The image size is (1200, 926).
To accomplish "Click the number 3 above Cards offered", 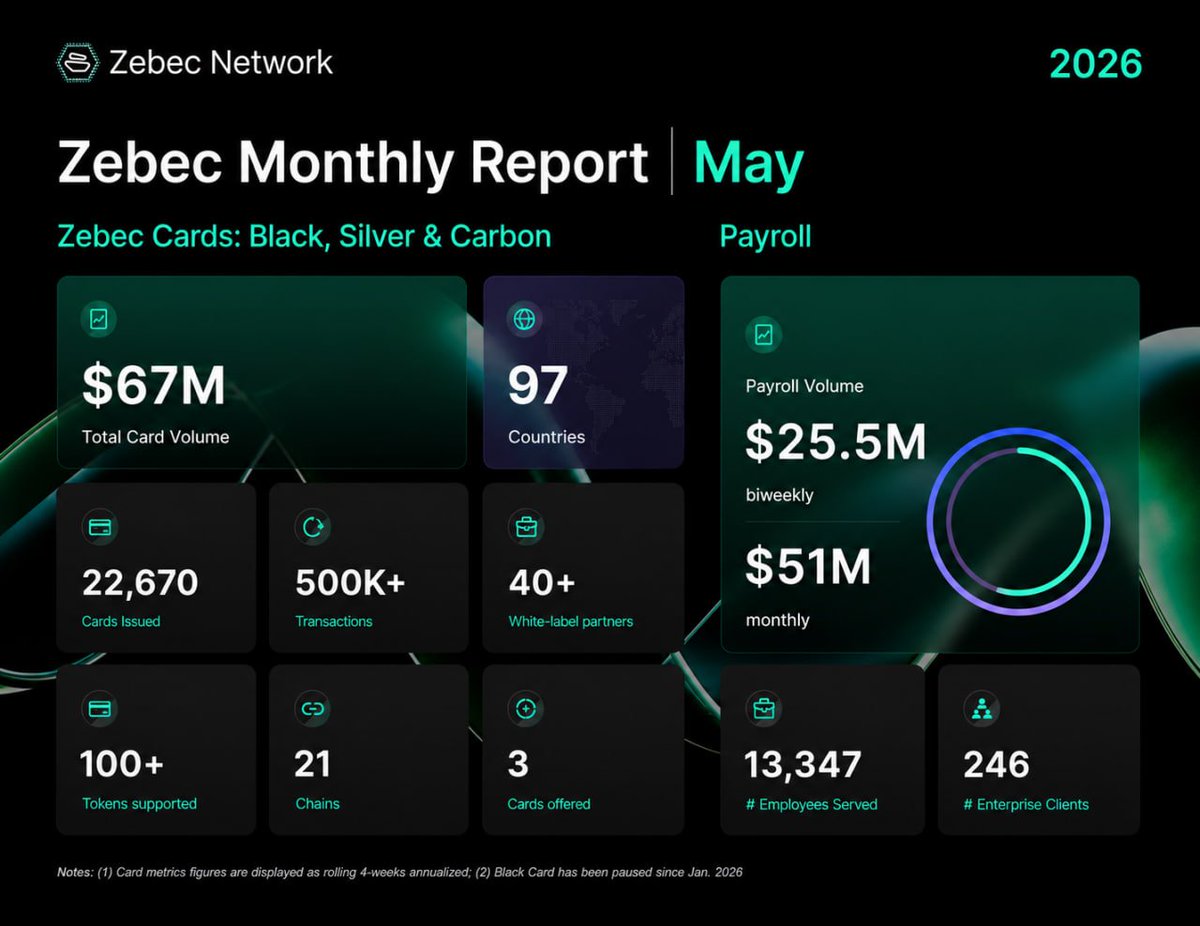I will 518,764.
